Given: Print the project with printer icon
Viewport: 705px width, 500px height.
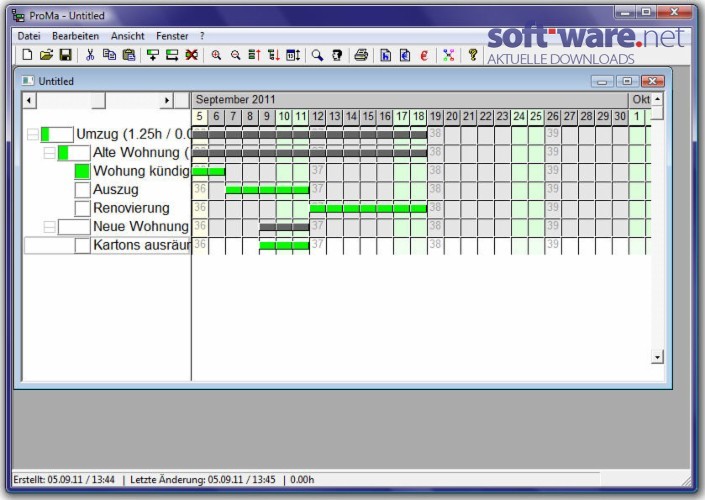Looking at the screenshot, I should [x=361, y=55].
